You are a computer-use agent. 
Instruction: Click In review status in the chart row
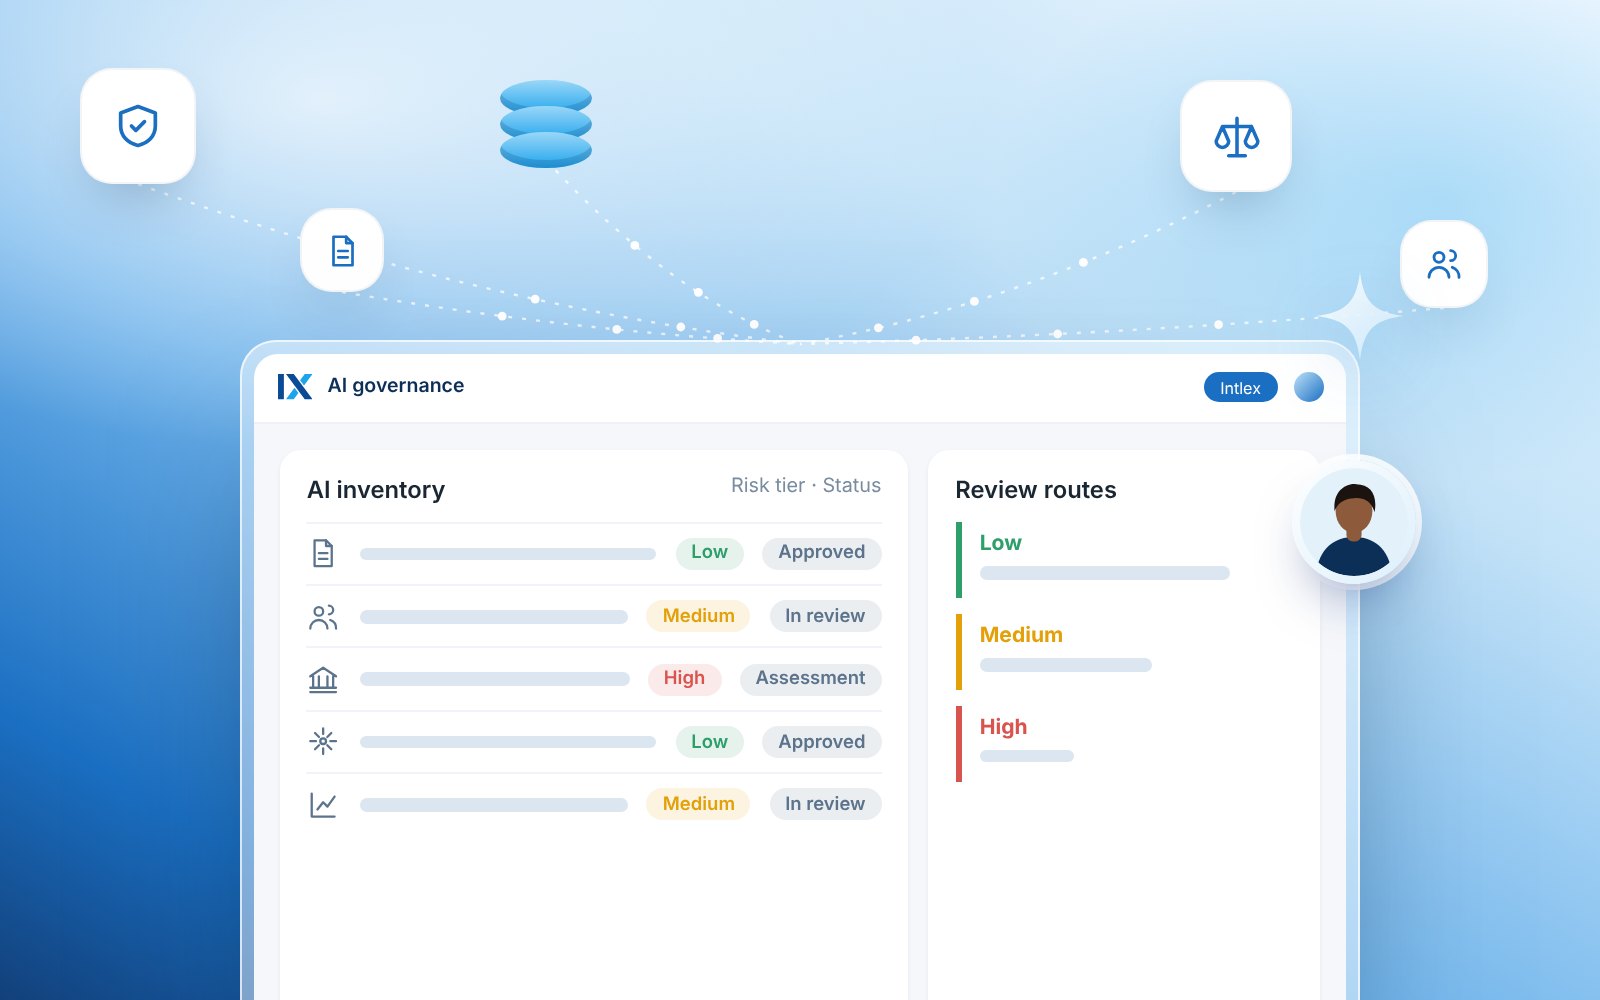pos(825,804)
